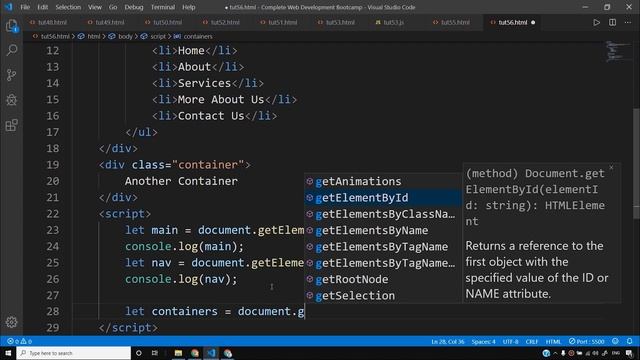Select getElementsByName suggestion

(x=384, y=230)
